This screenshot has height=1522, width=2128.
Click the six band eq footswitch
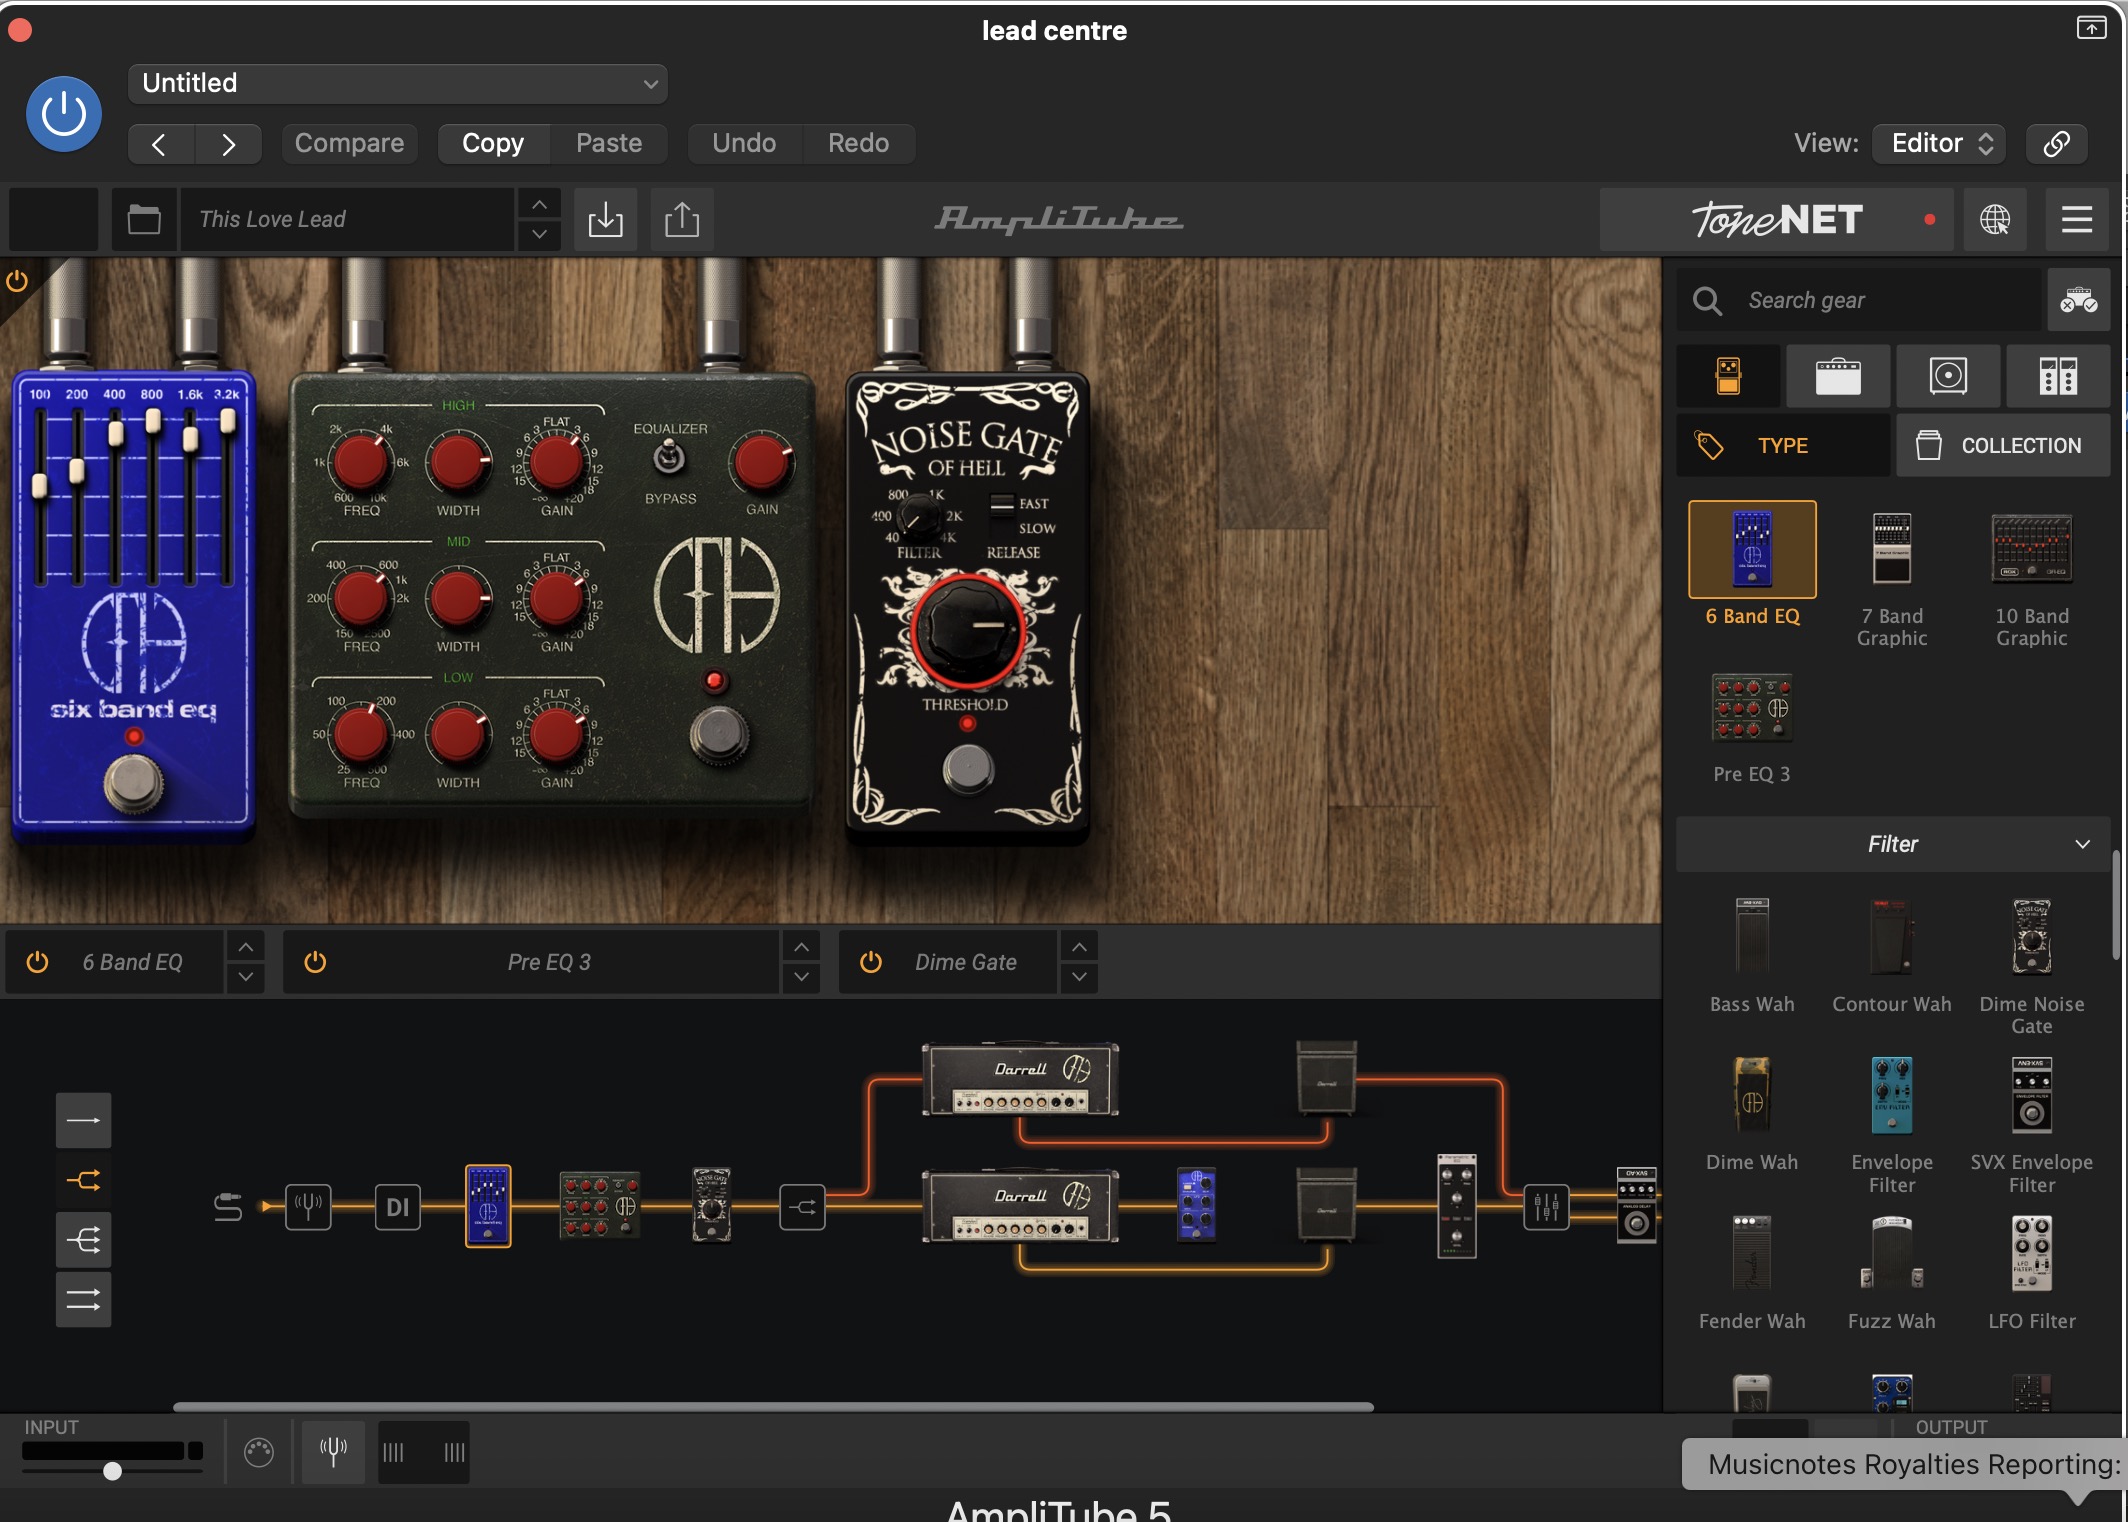tap(133, 782)
